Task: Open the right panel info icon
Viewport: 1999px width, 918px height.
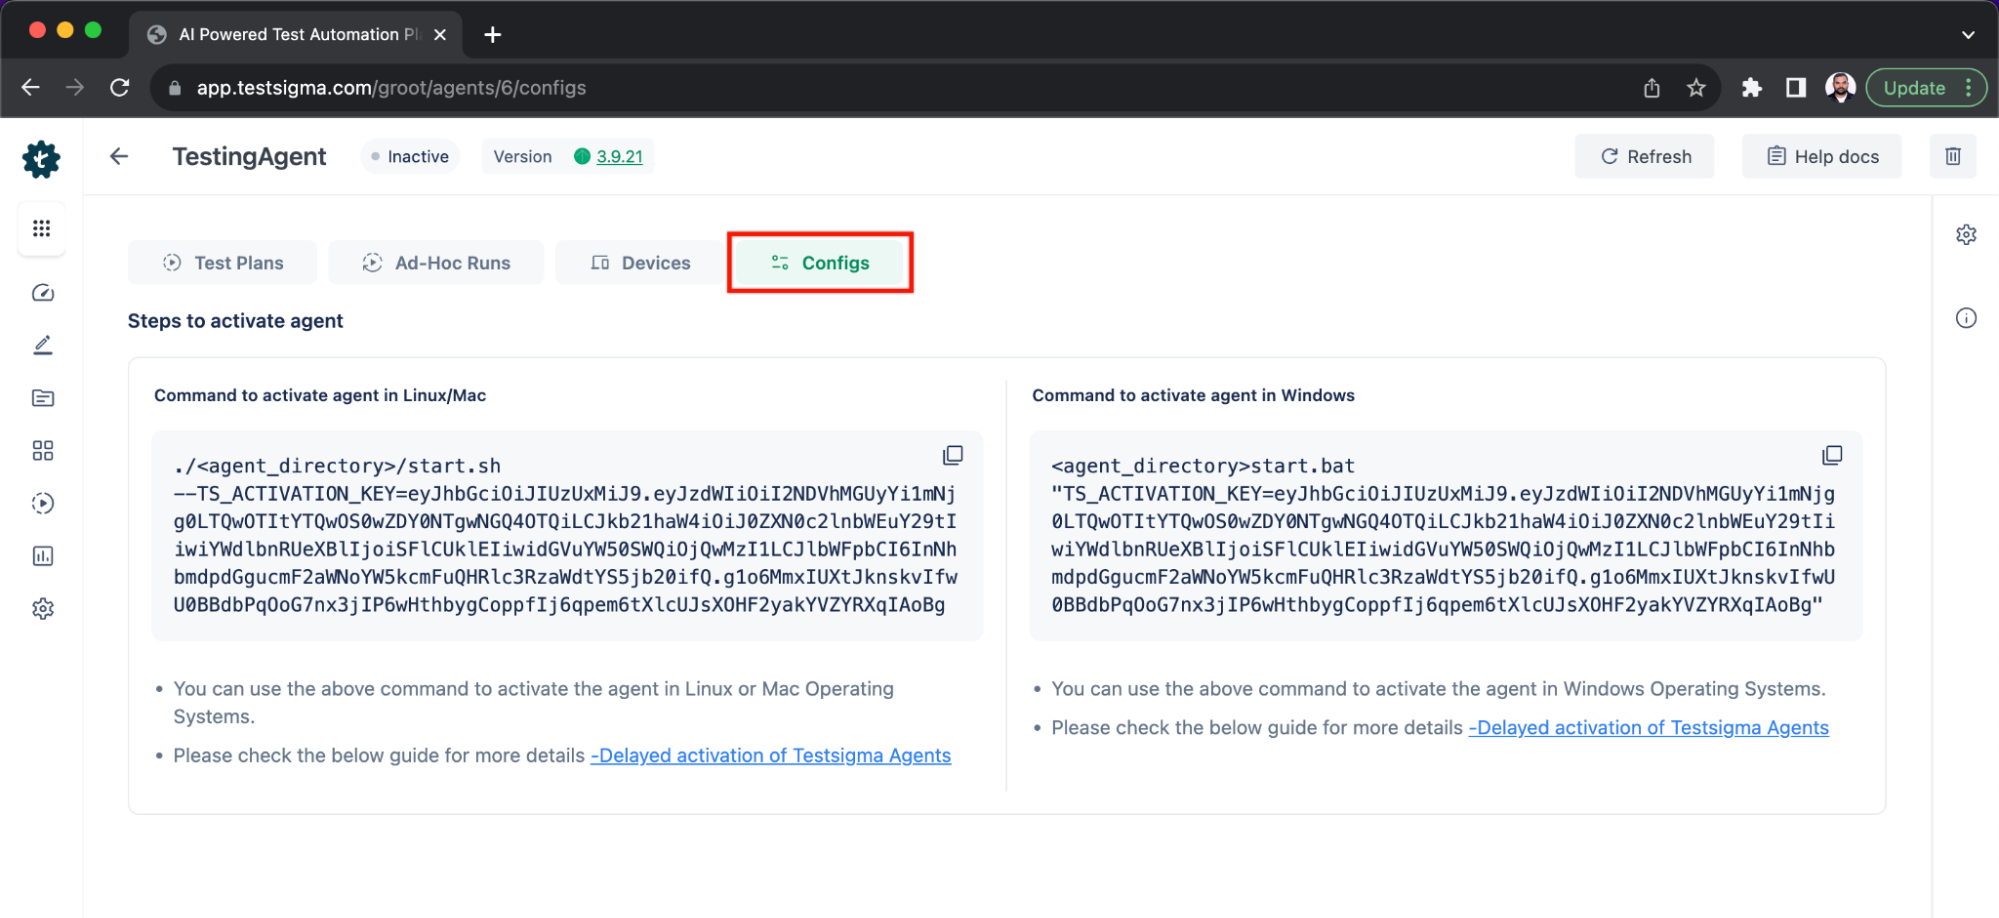Action: pos(1966,319)
